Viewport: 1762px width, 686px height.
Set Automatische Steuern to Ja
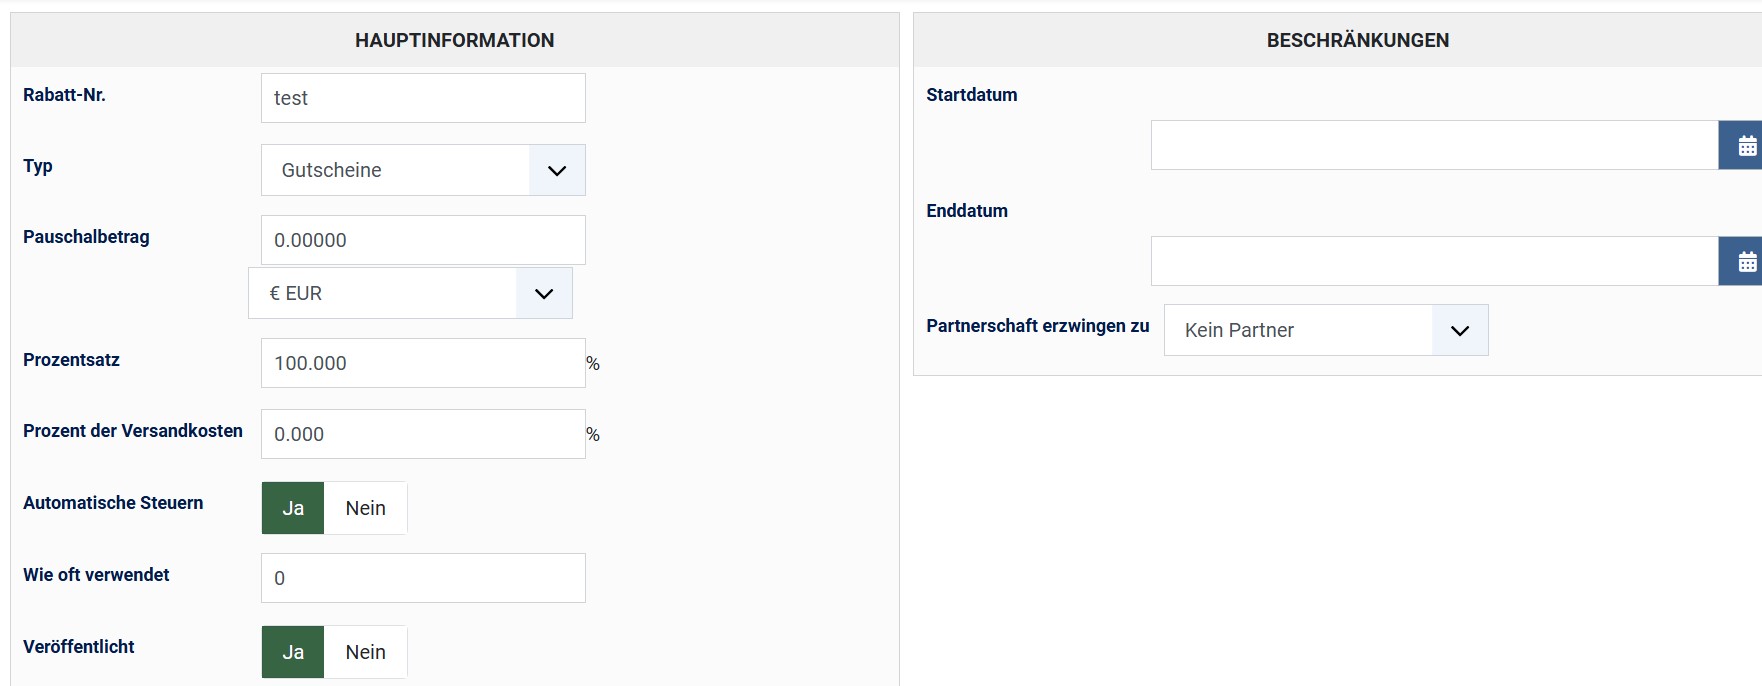click(293, 508)
